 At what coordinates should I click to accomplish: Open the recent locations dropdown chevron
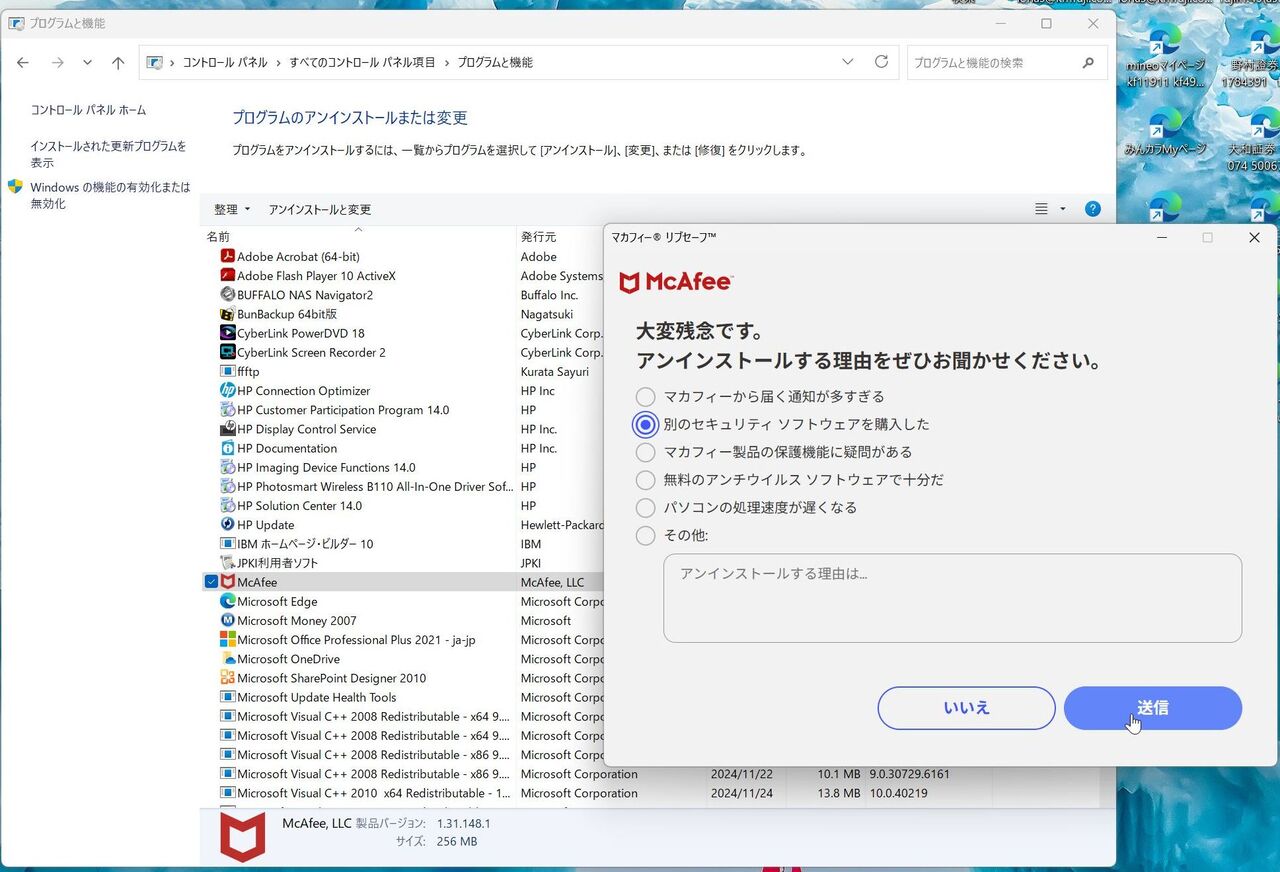click(x=87, y=62)
